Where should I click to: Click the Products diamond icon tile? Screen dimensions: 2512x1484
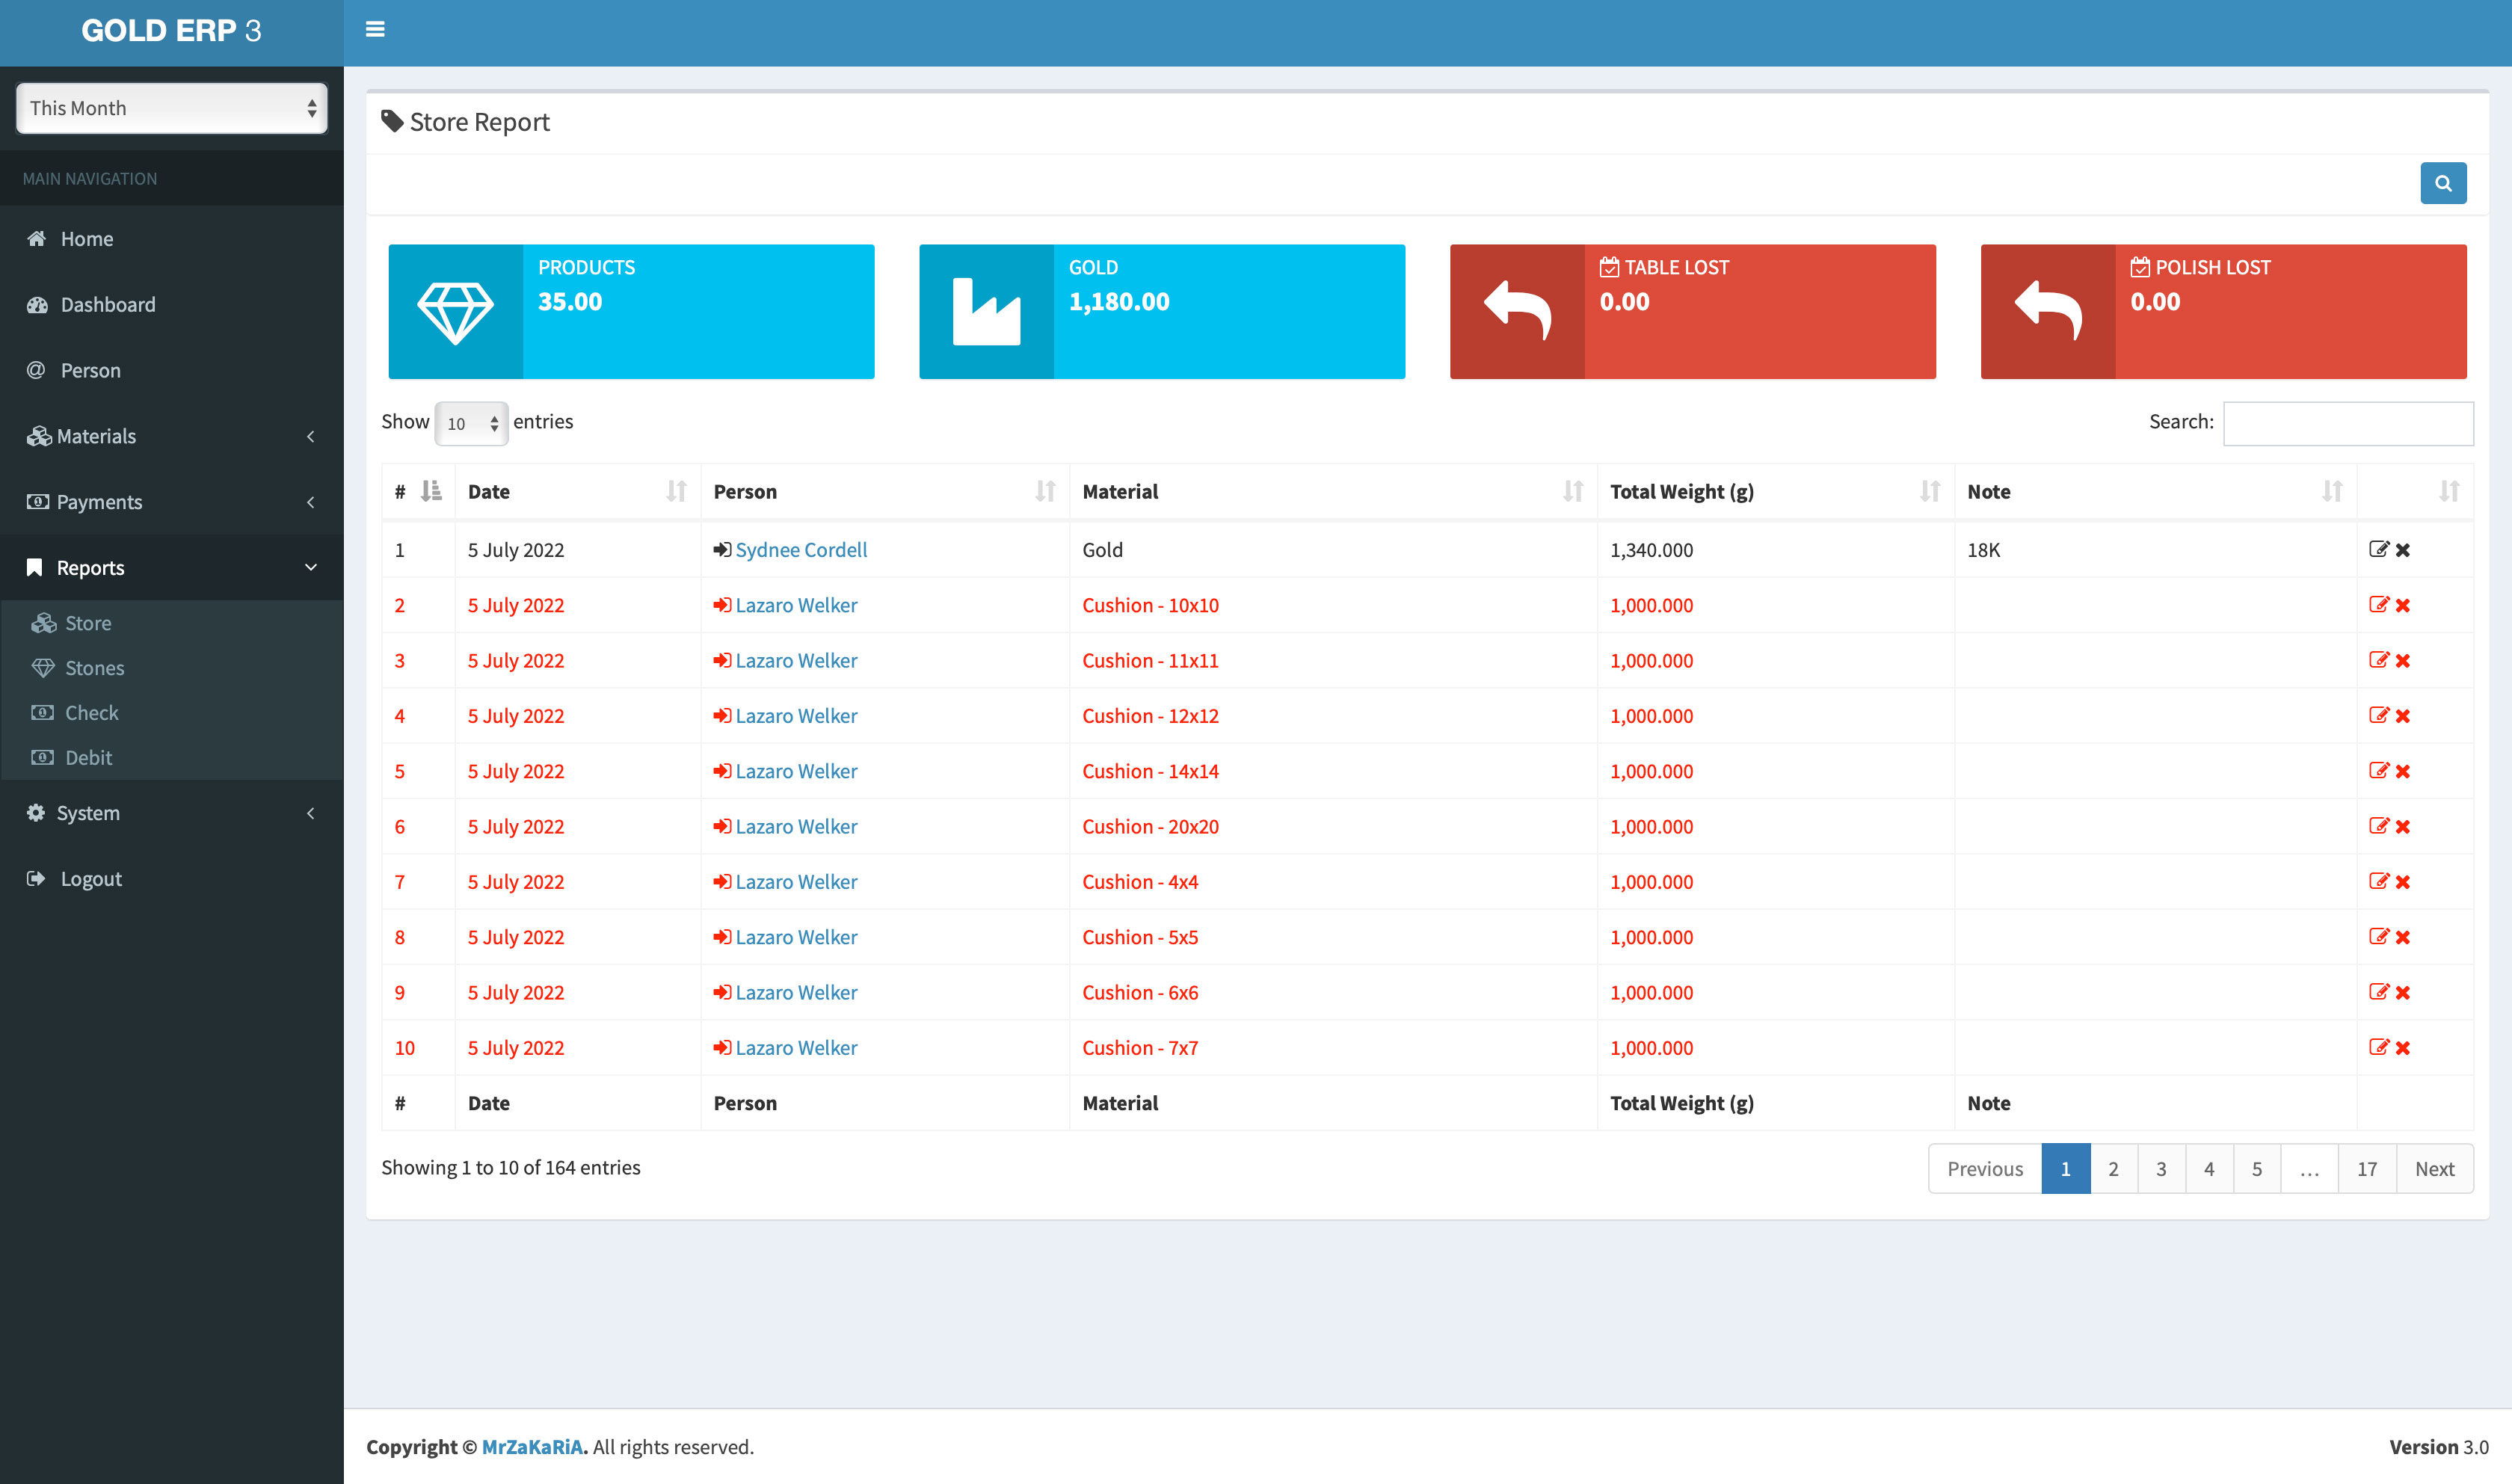click(x=455, y=312)
